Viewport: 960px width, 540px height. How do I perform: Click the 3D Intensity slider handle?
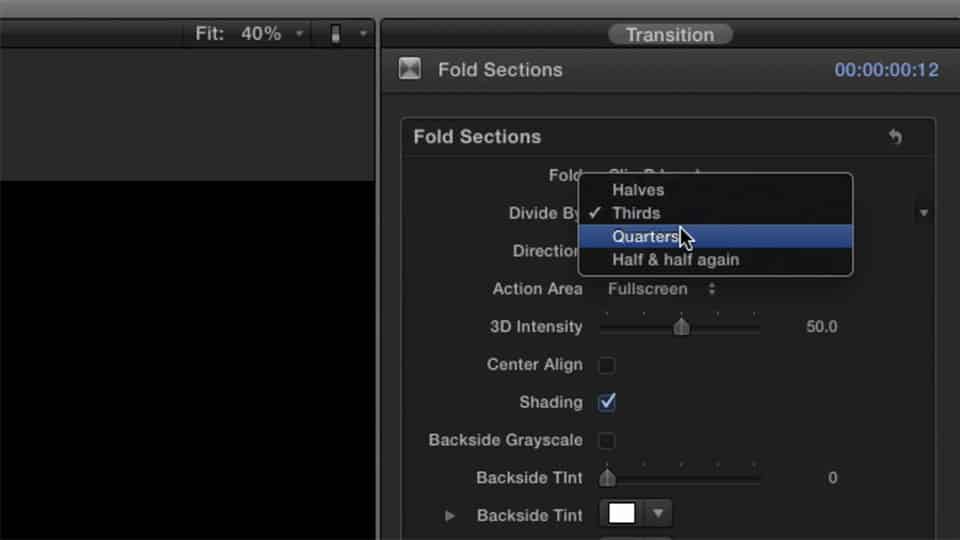[681, 327]
